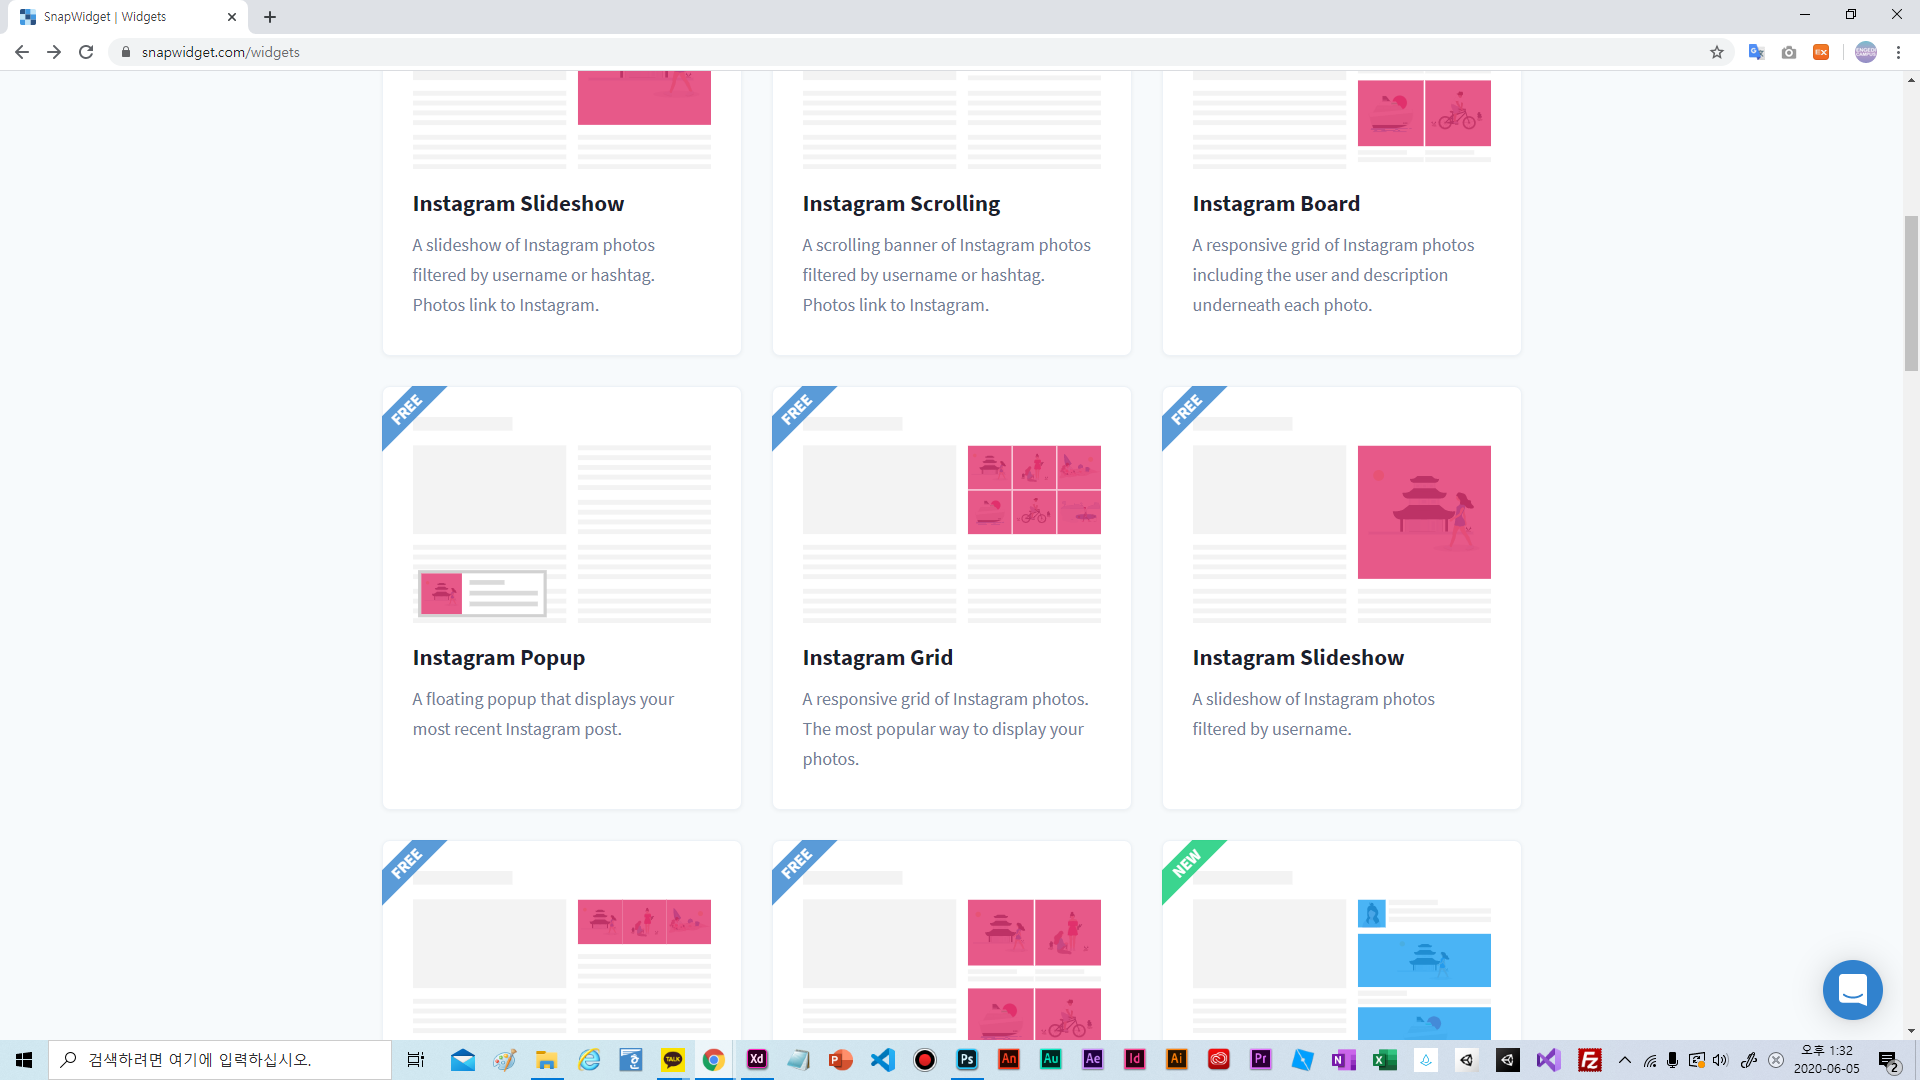Click Instagram Popup preview thumbnail

562,520
